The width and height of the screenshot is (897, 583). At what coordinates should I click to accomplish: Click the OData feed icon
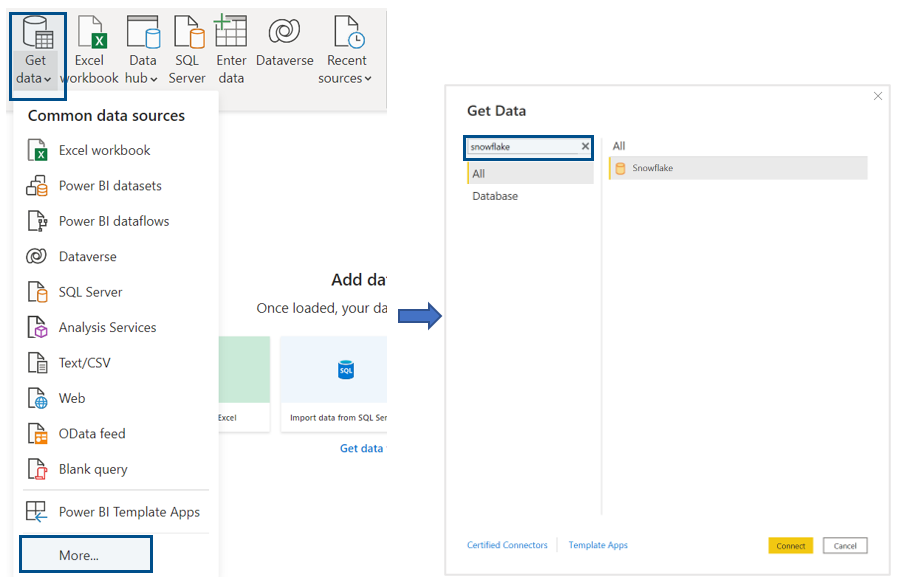37,434
